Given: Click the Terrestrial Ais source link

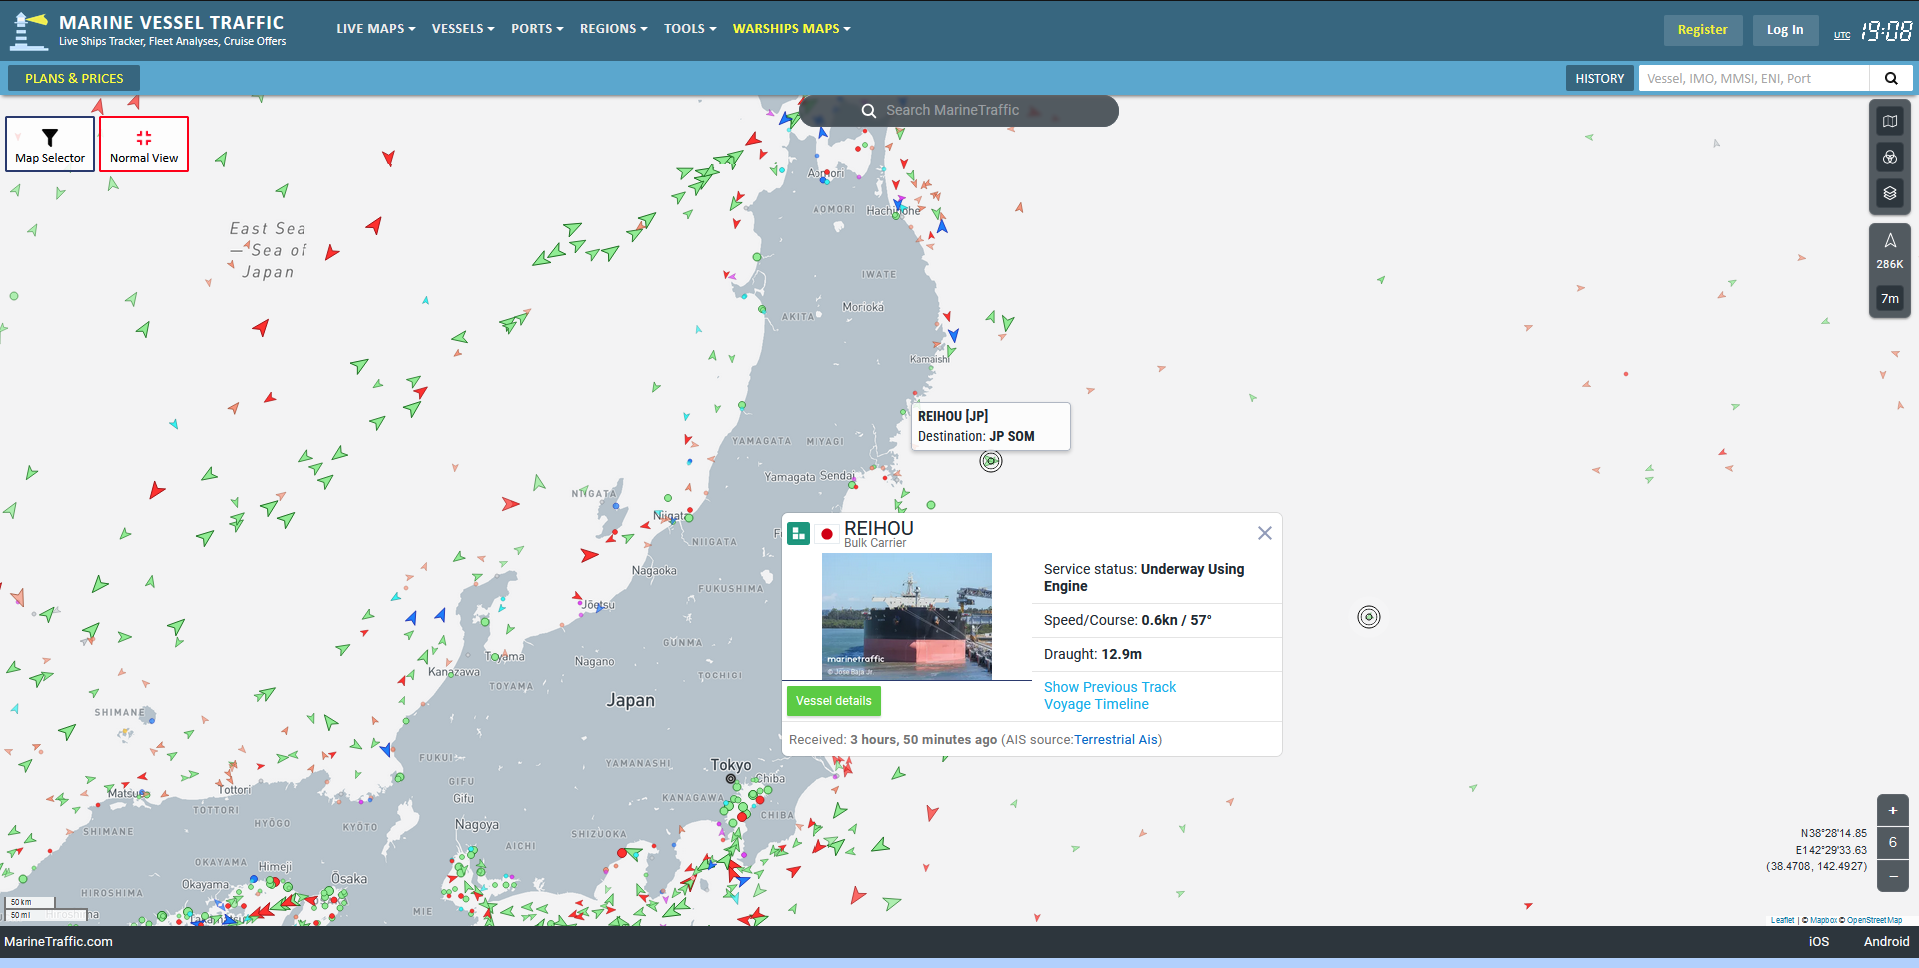Looking at the screenshot, I should click(1116, 740).
